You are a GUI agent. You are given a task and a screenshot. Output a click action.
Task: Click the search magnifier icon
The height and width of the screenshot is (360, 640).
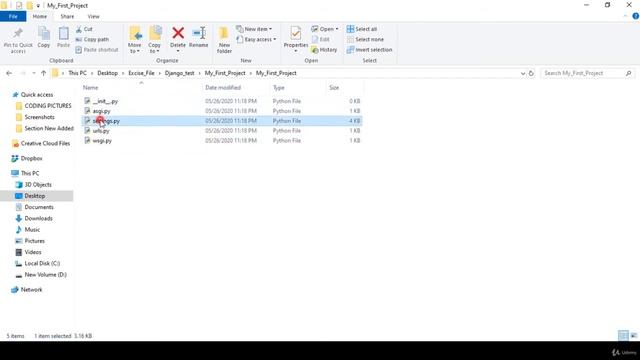(x=629, y=73)
